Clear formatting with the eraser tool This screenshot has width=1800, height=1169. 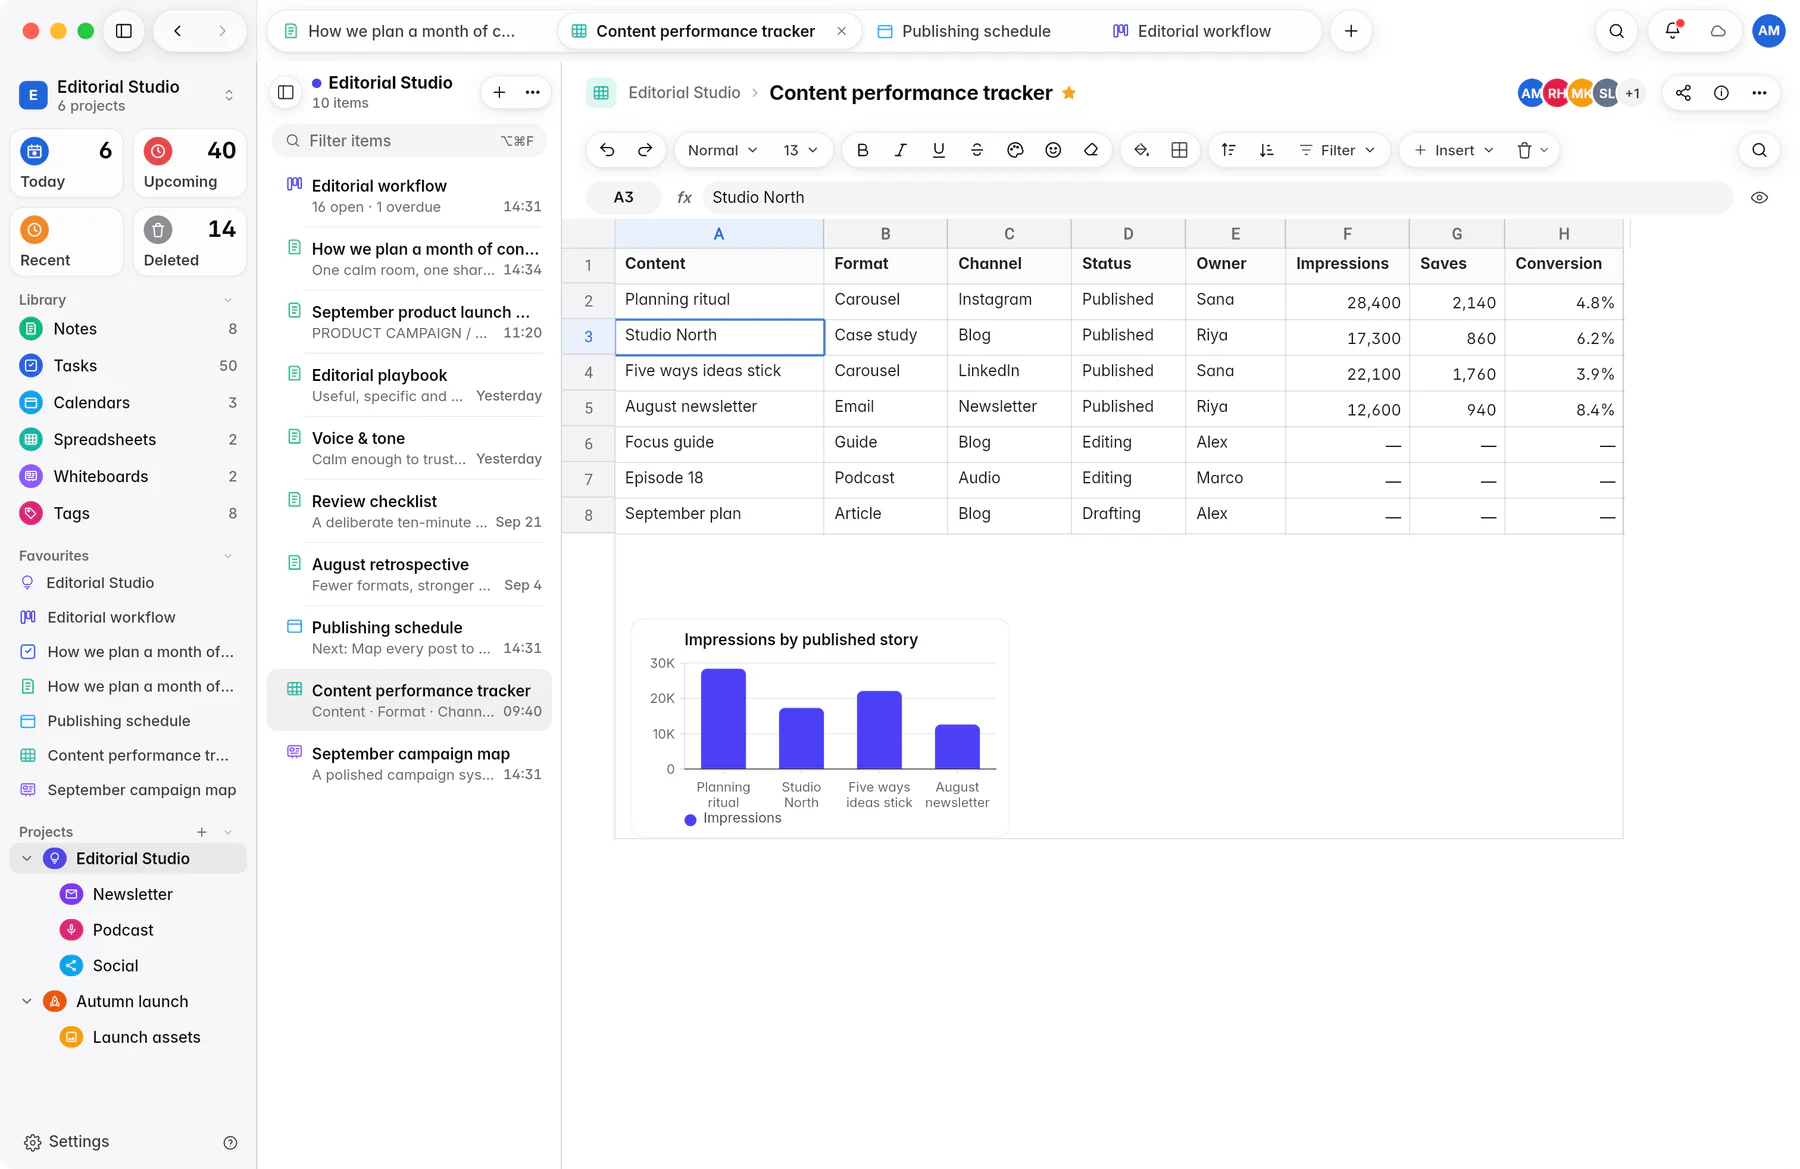[x=1091, y=150]
